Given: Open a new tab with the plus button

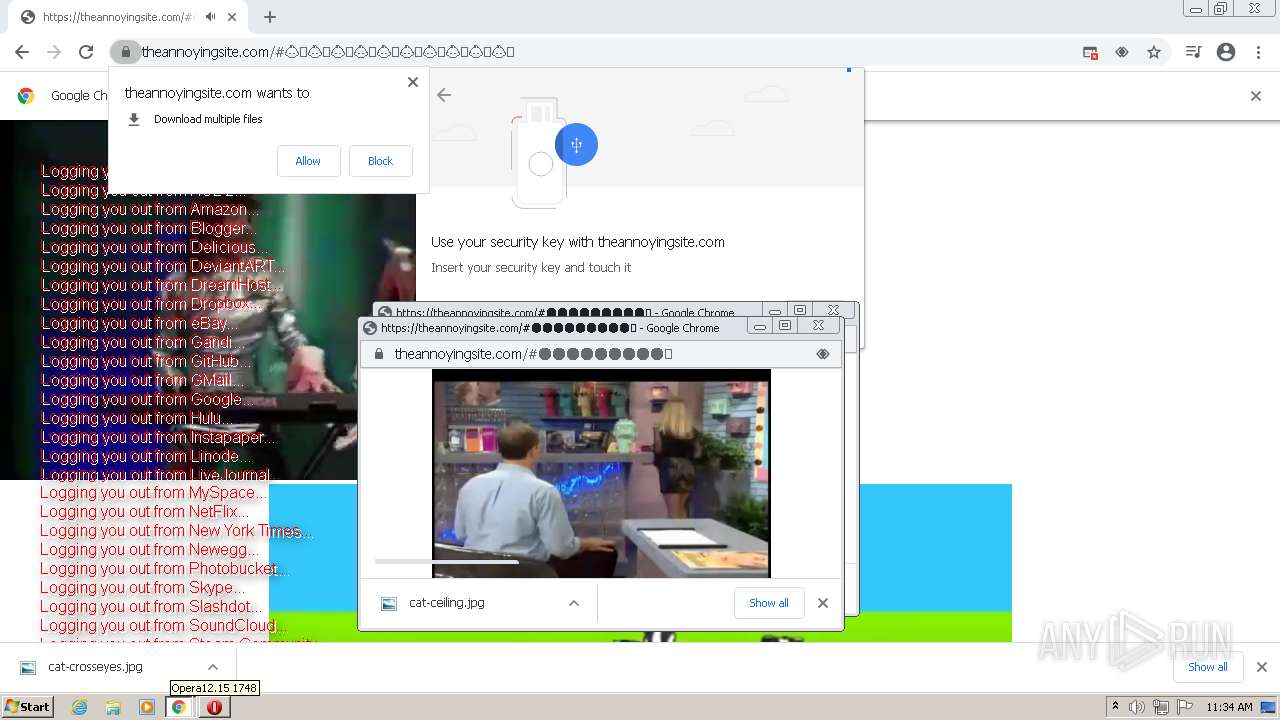Looking at the screenshot, I should [270, 17].
